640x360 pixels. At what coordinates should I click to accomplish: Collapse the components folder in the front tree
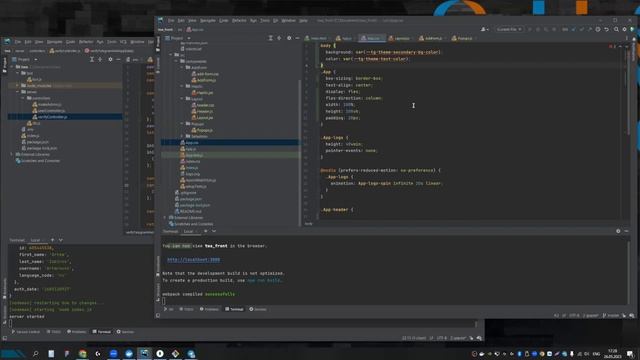click(x=177, y=61)
